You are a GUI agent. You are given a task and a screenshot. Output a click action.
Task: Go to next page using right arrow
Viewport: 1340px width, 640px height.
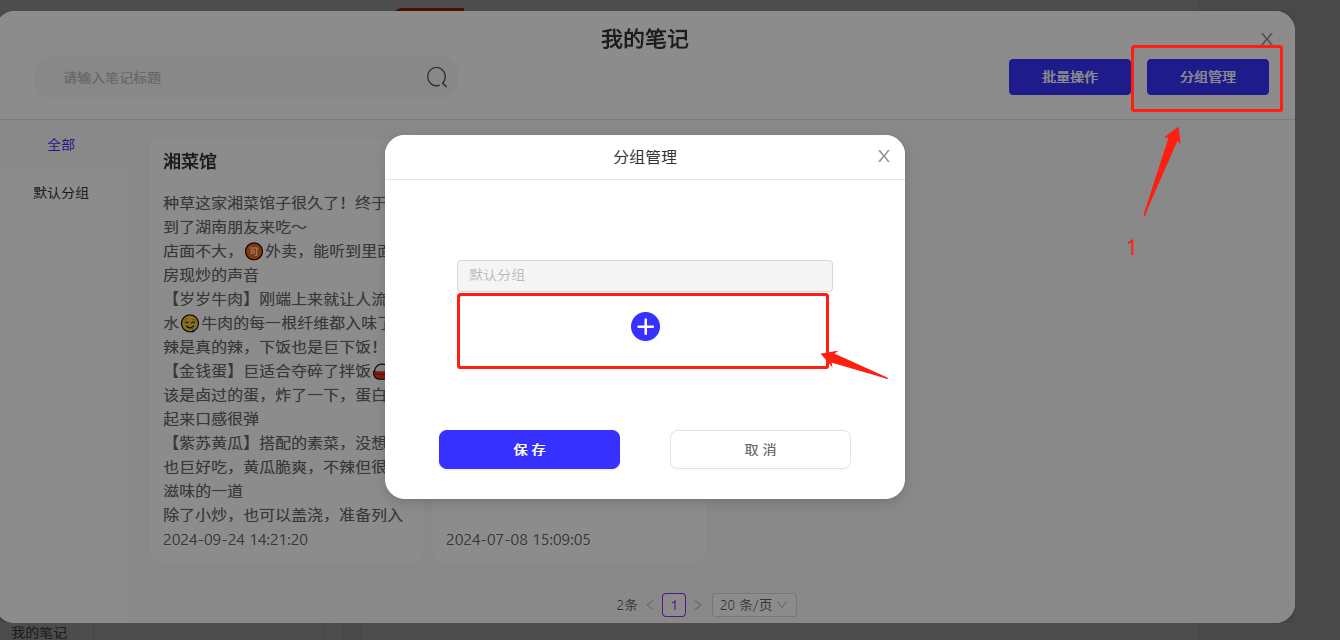coord(698,605)
